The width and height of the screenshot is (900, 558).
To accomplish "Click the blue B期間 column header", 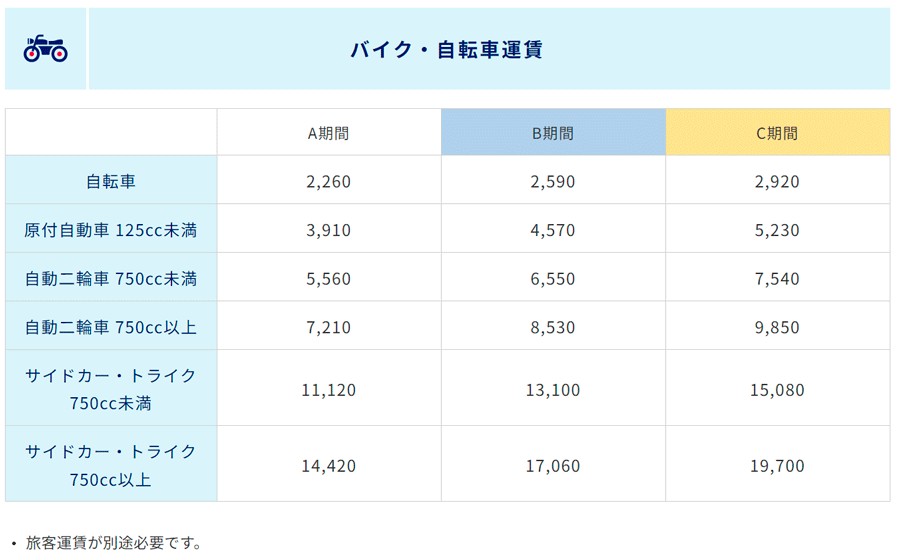I will 553,132.
